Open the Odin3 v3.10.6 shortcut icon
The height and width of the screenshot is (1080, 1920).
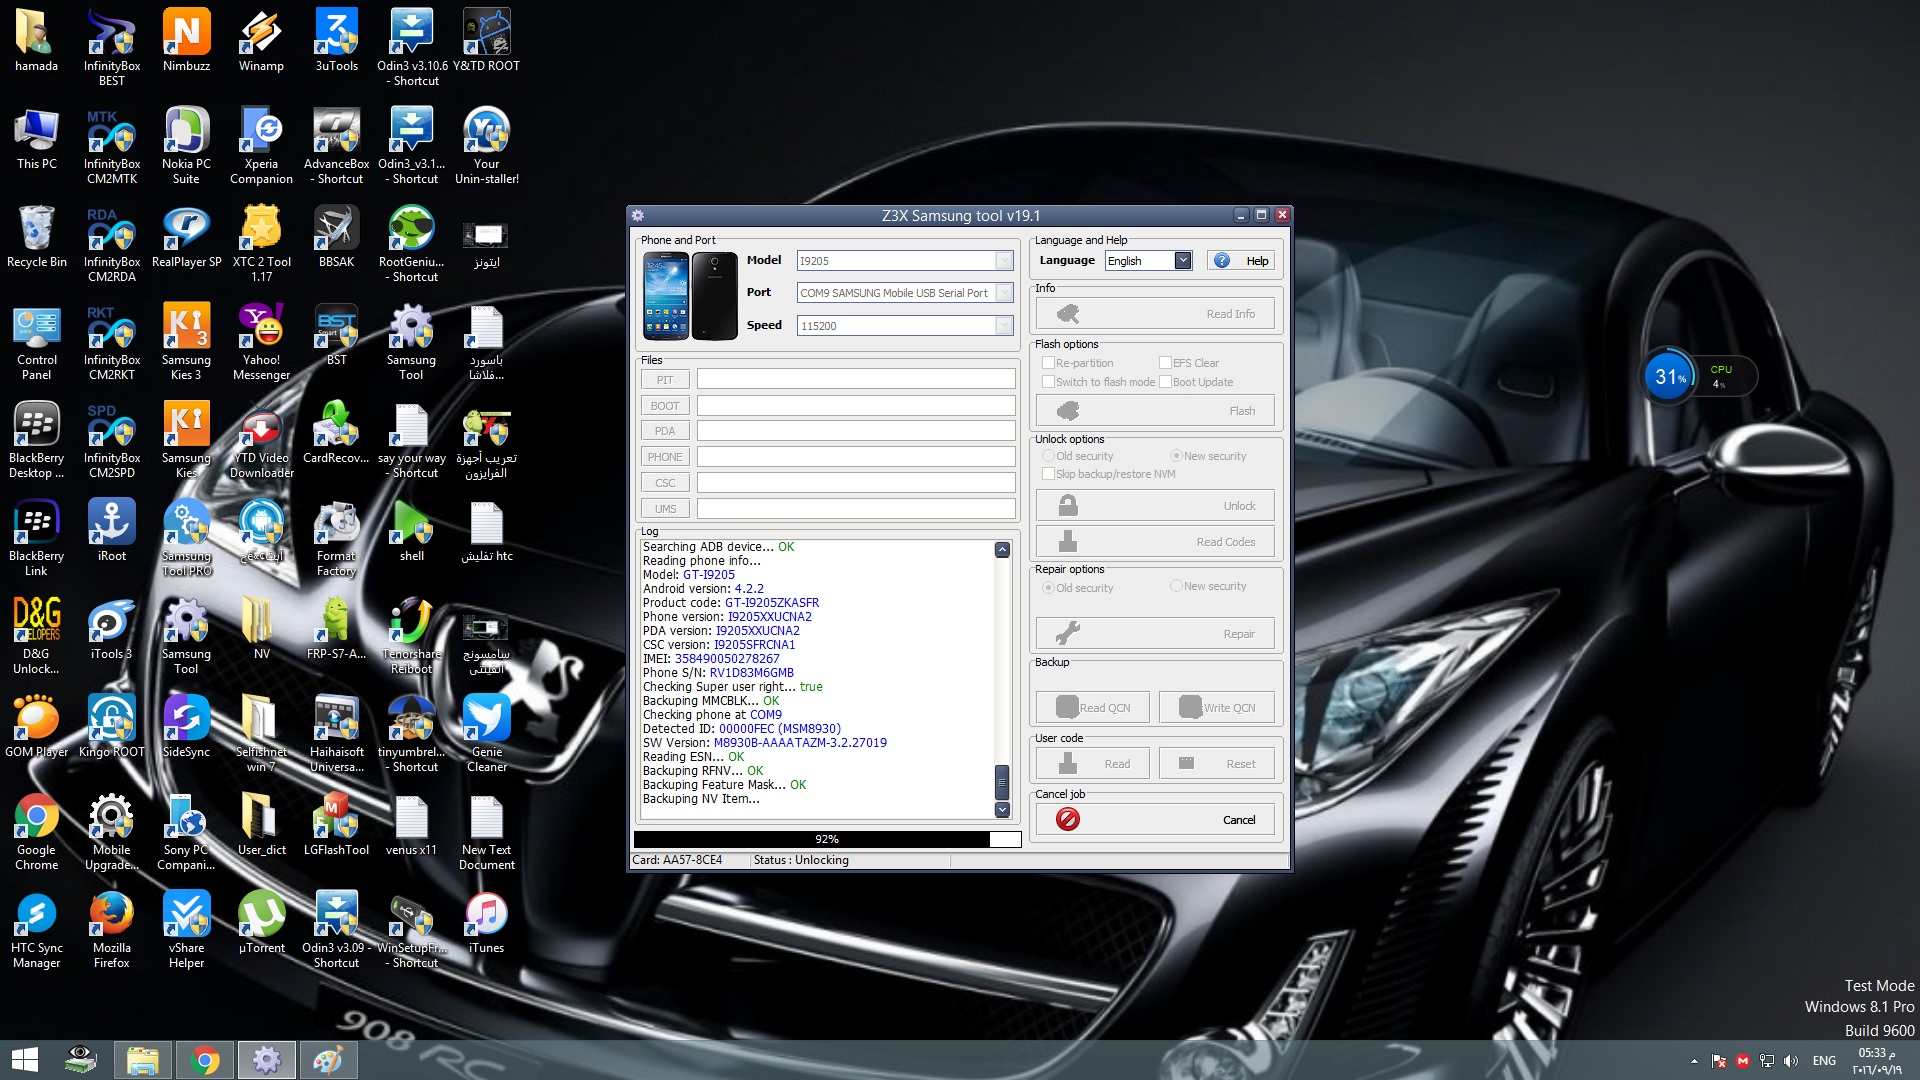pyautogui.click(x=411, y=47)
